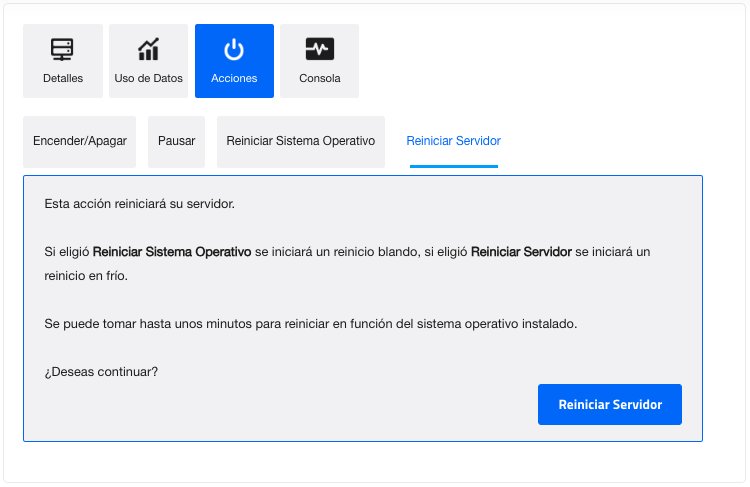Click the server rack icon above Detalles
This screenshot has width=750, height=487.
click(x=63, y=49)
